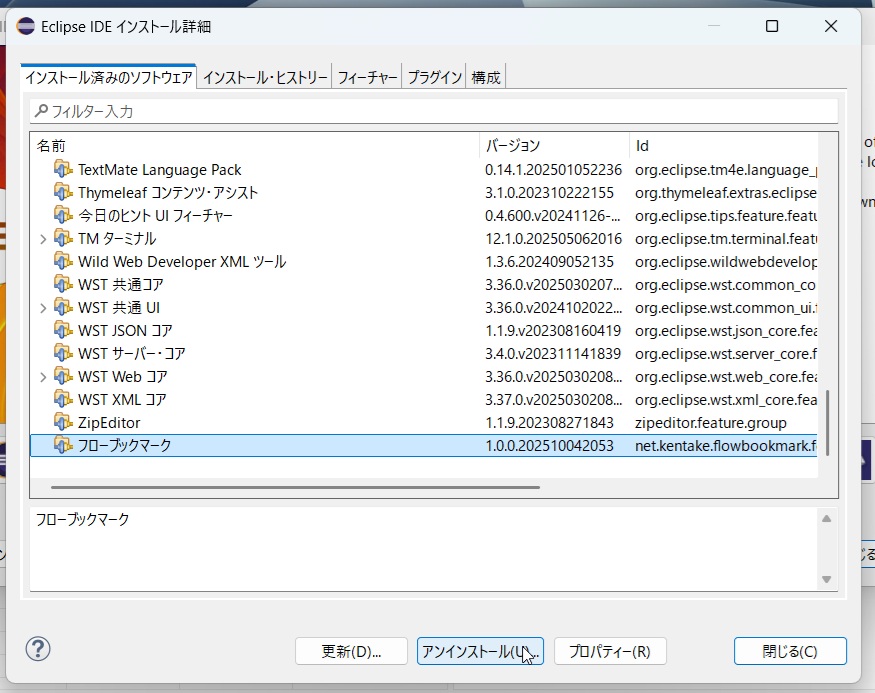This screenshot has height=693, width=875.
Task: Click the Wild Web Developer XML ツール icon
Action: tap(63, 262)
